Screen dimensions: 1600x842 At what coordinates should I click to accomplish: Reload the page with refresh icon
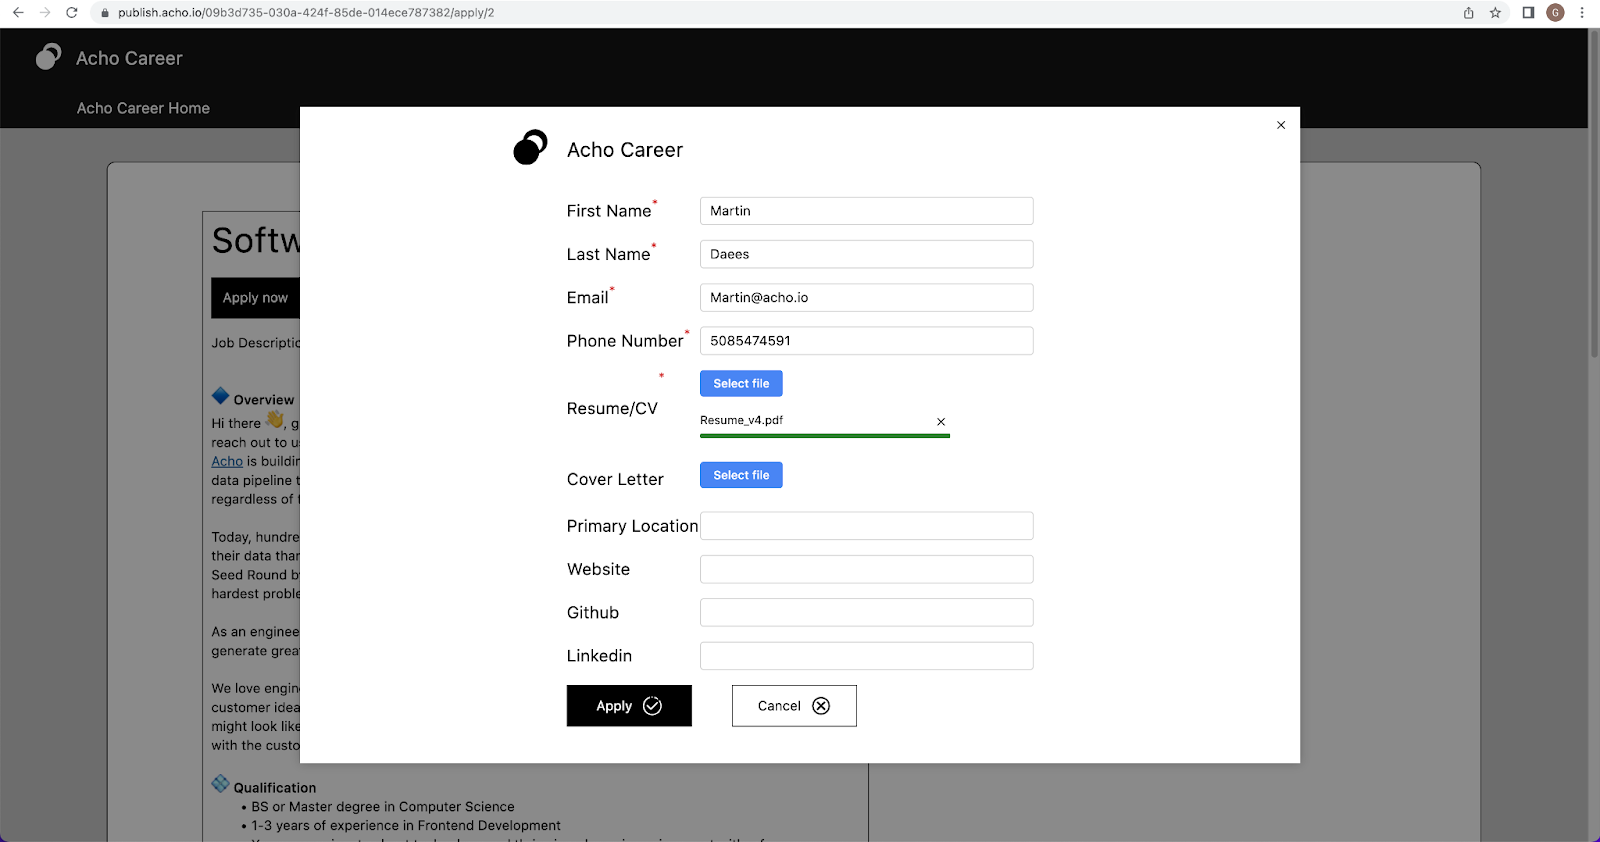click(72, 13)
